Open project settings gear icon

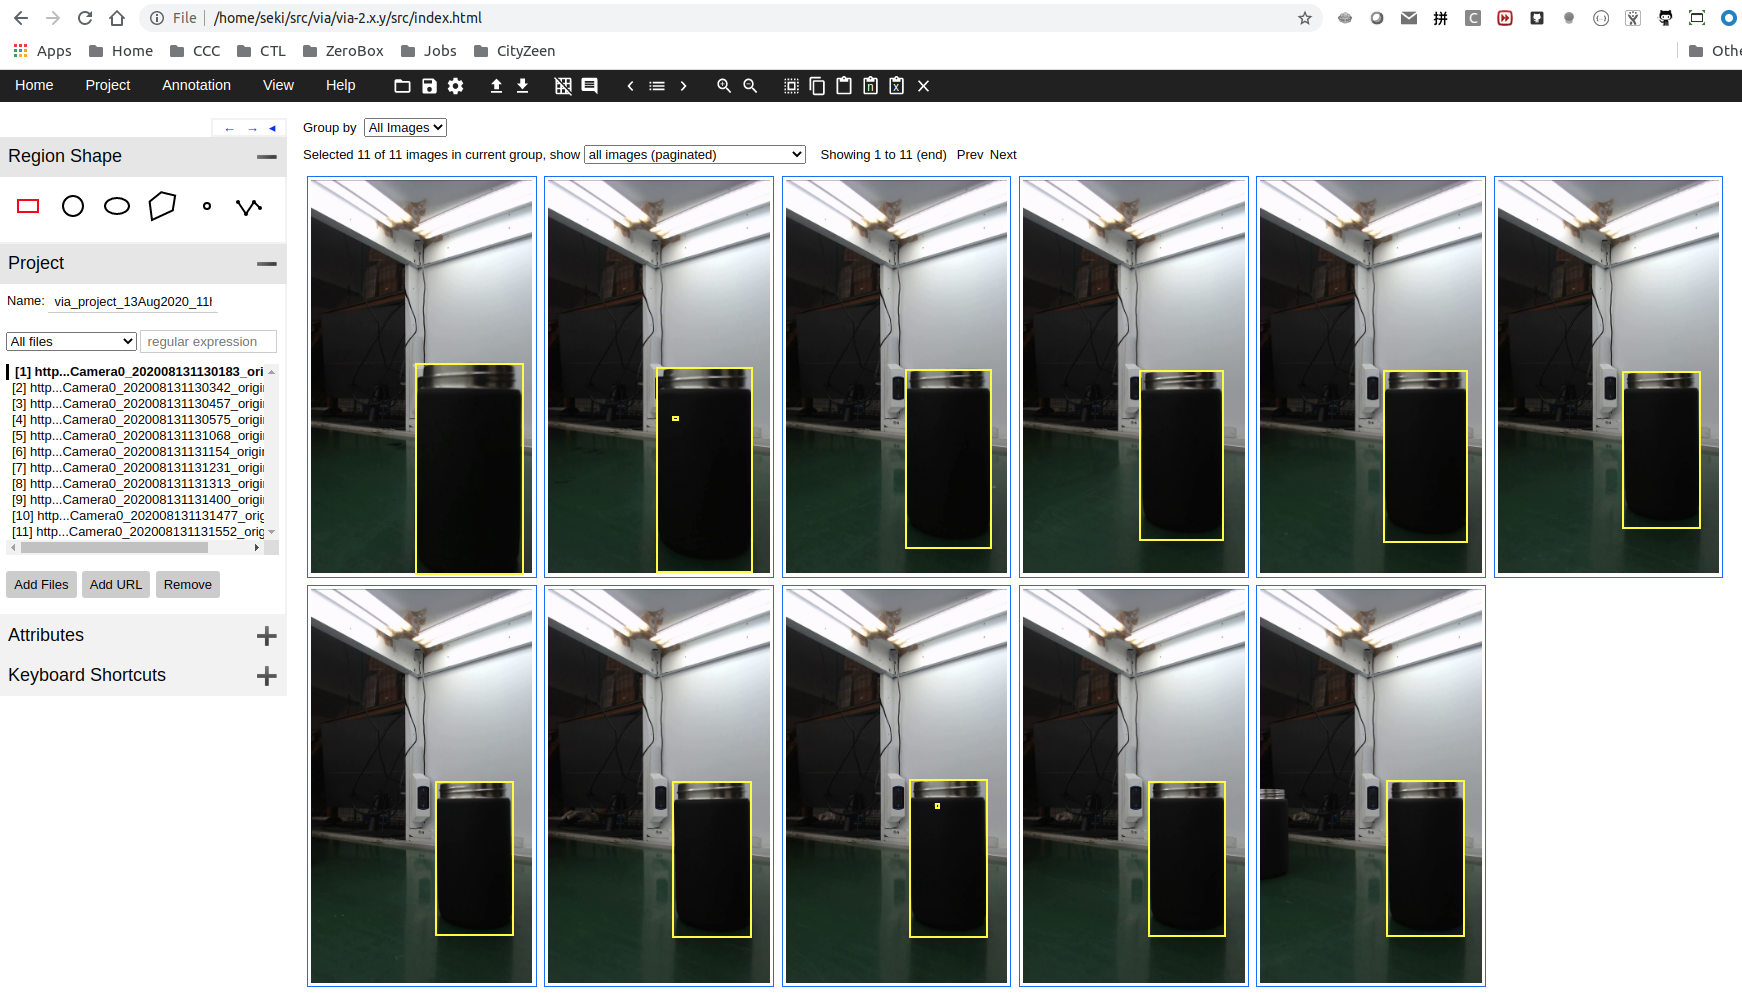pos(456,86)
